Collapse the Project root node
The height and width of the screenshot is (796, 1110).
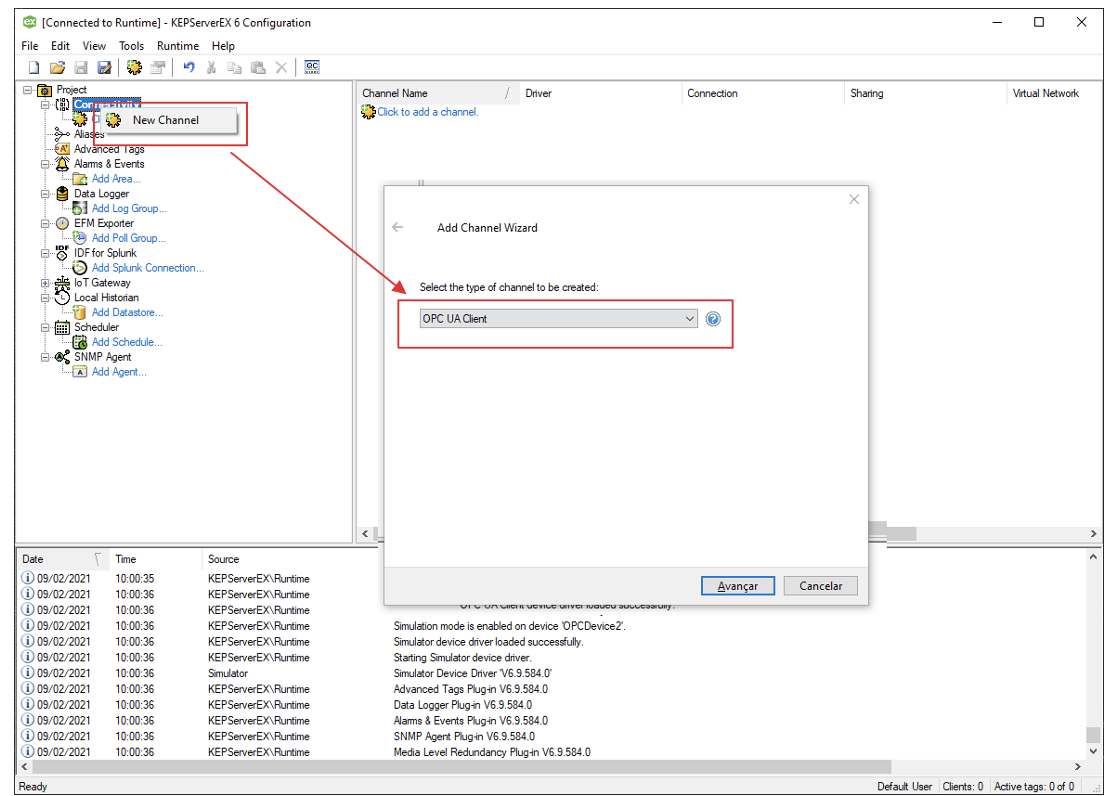(x=28, y=90)
